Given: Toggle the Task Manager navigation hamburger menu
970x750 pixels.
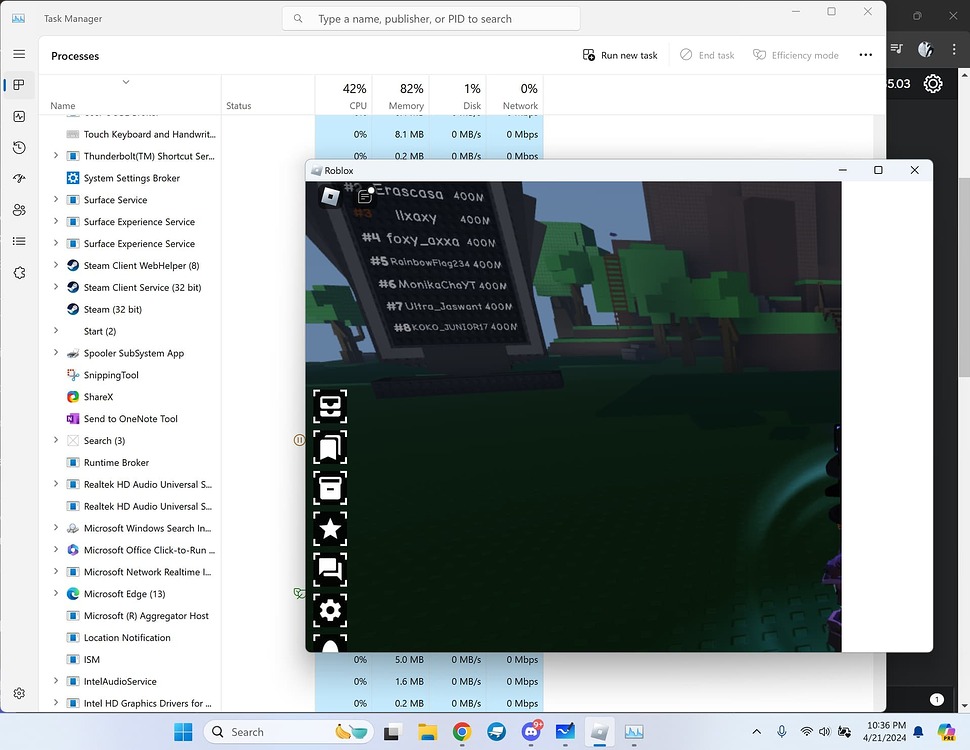Looking at the screenshot, I should pyautogui.click(x=18, y=54).
